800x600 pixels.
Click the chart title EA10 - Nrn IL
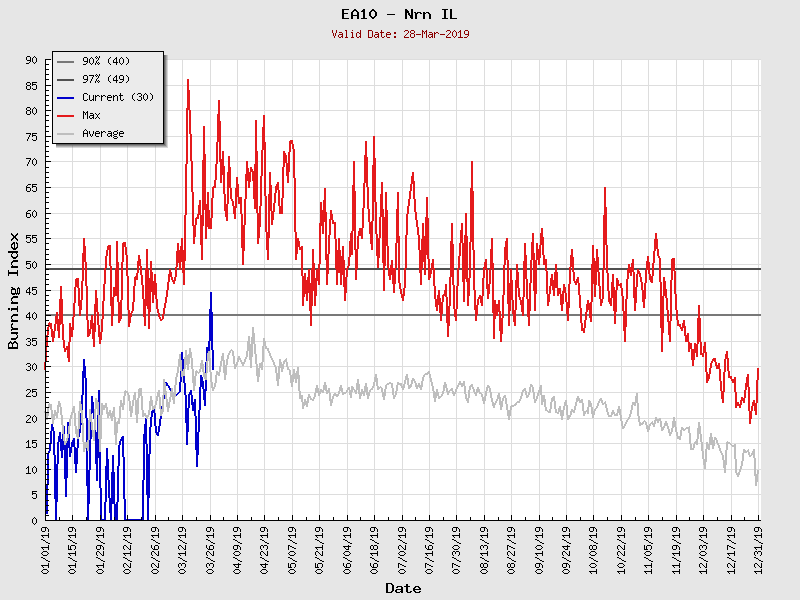click(399, 14)
